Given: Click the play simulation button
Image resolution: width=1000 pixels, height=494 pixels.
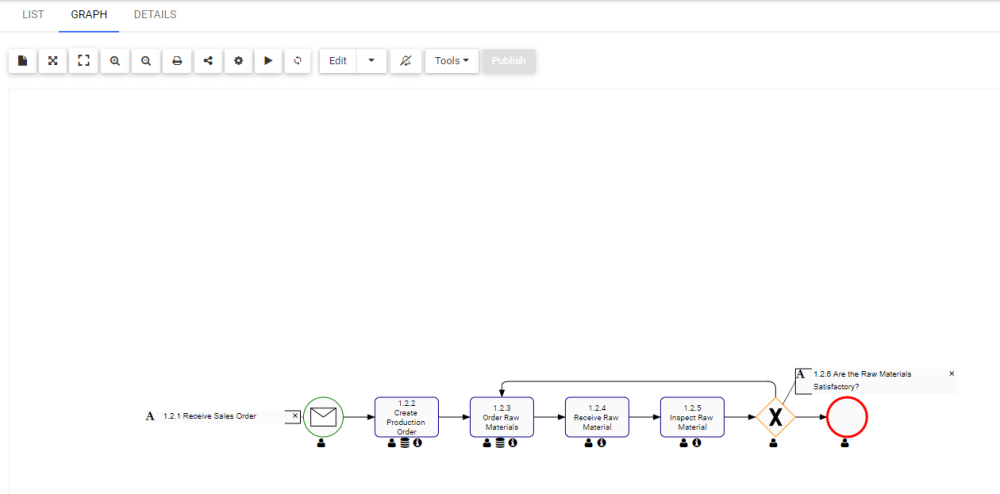Looking at the screenshot, I should click(268, 61).
